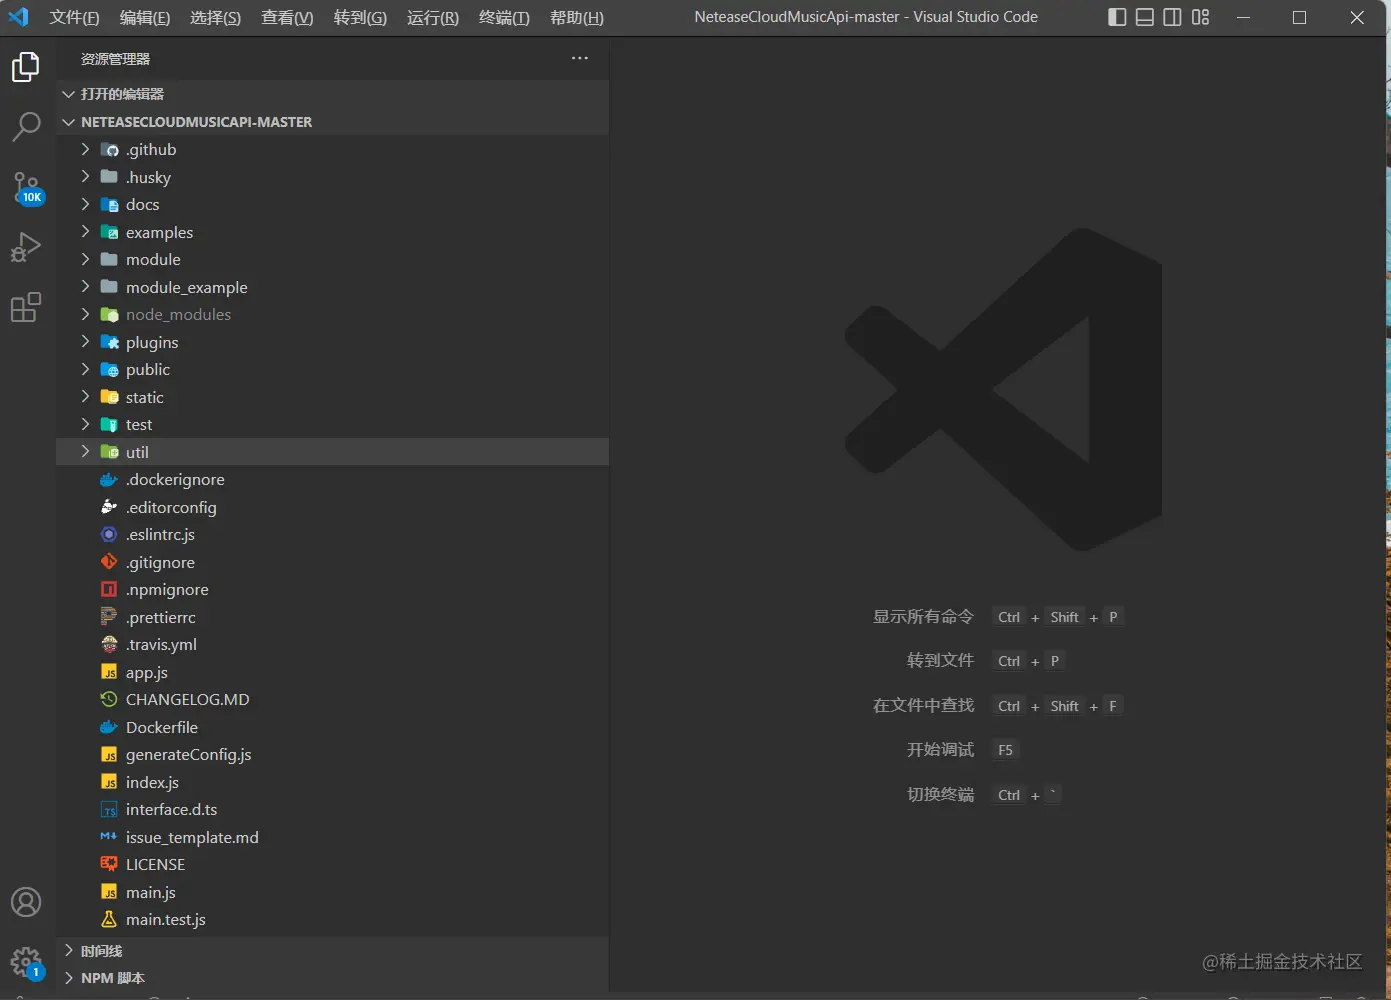Screen dimensions: 1391x1000
Task: Open Source Control view with 10K badge
Action: [27, 188]
